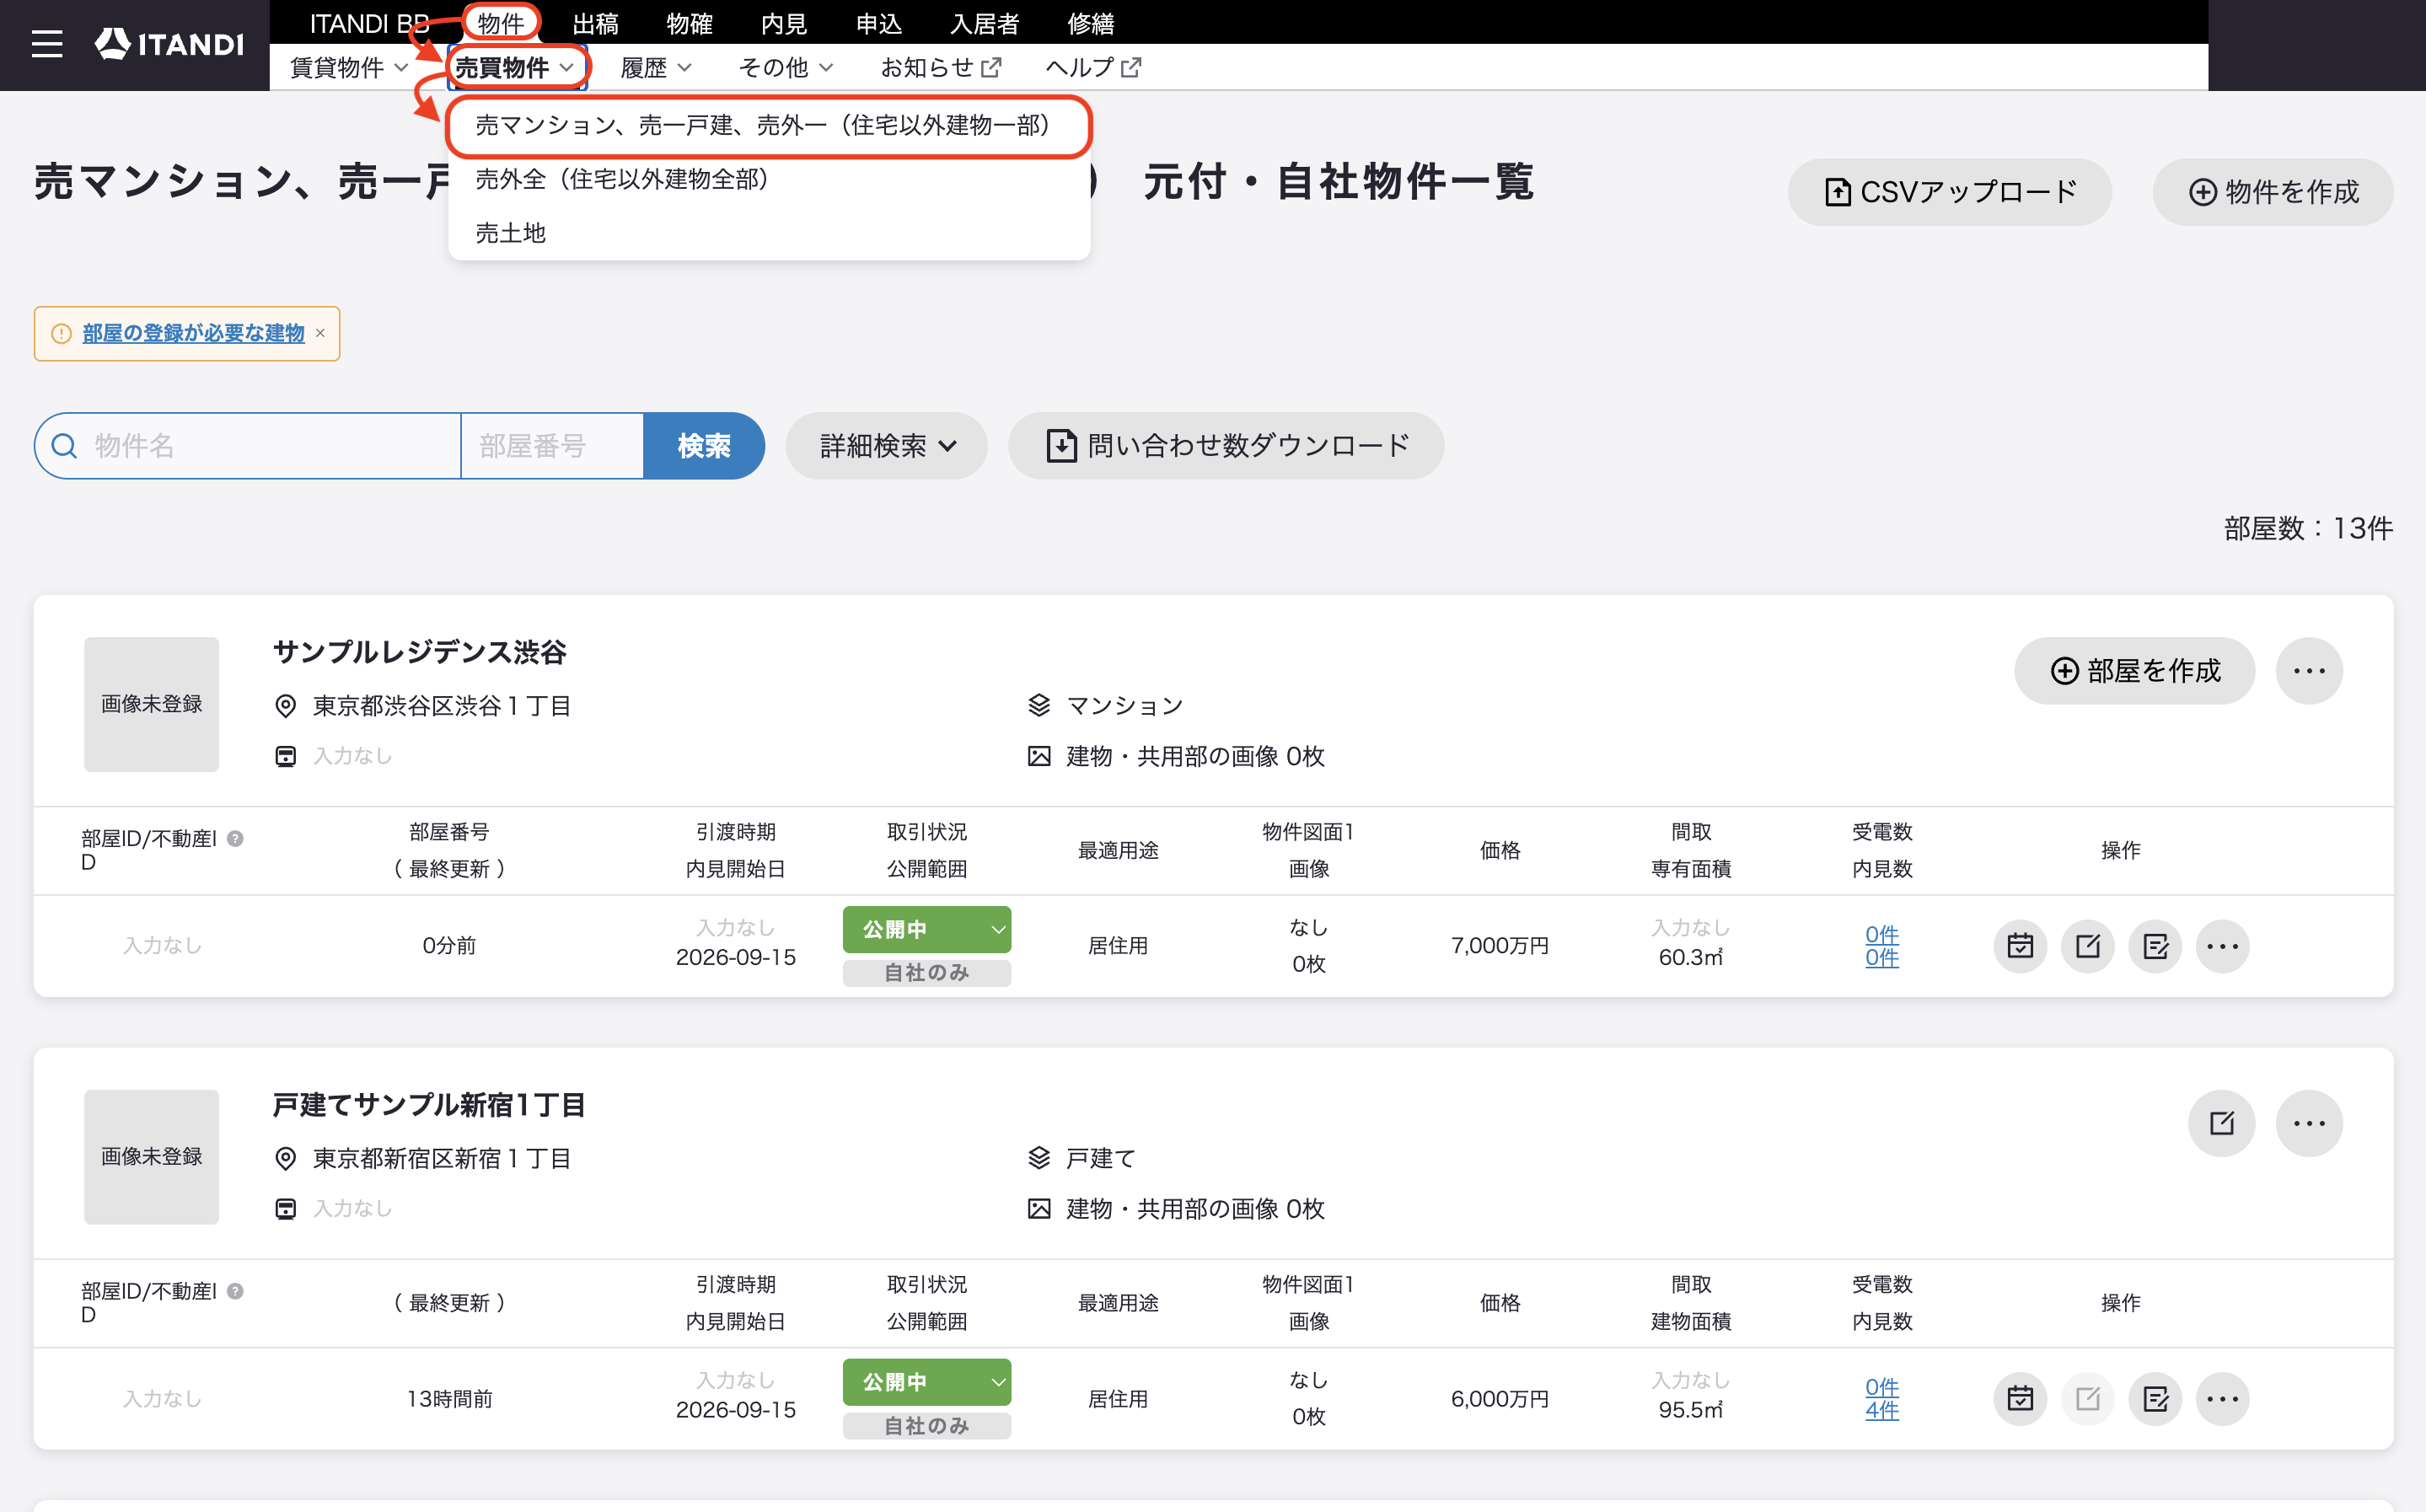Open the 部屋の登録が必要な建物 link
2426x1512 pixels.
pyautogui.click(x=193, y=333)
